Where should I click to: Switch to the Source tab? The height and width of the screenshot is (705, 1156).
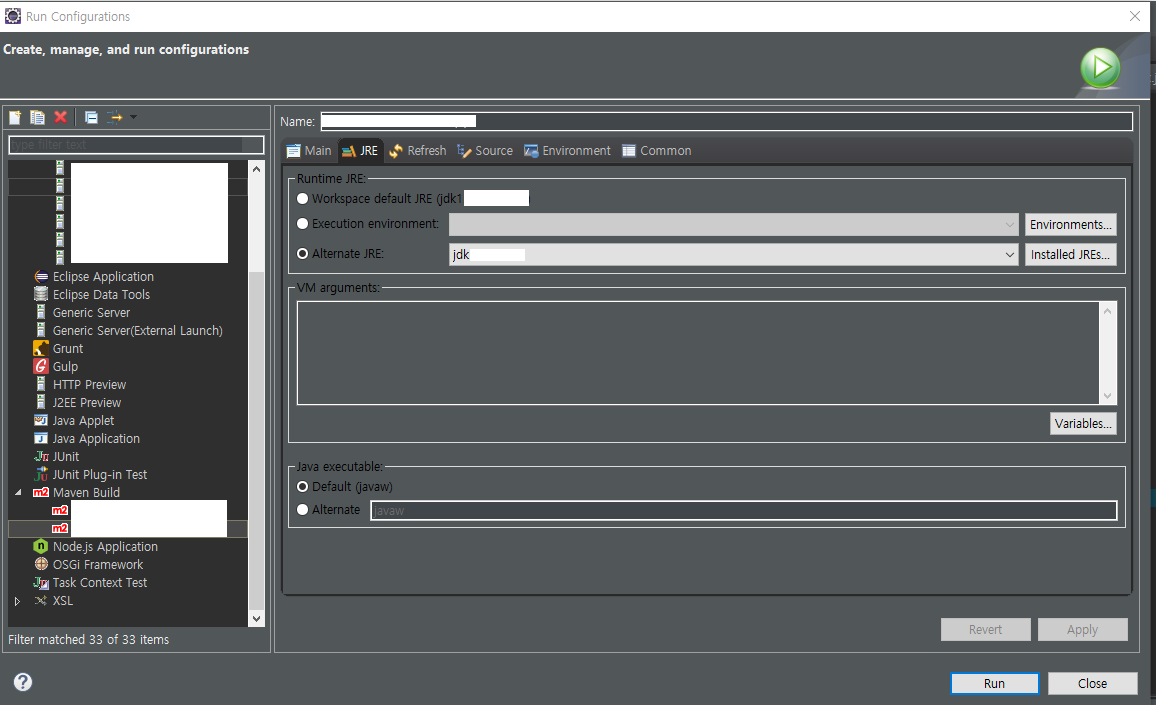click(x=485, y=150)
